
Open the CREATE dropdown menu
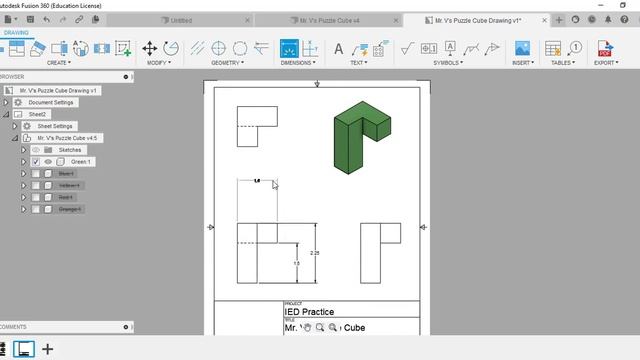point(59,63)
